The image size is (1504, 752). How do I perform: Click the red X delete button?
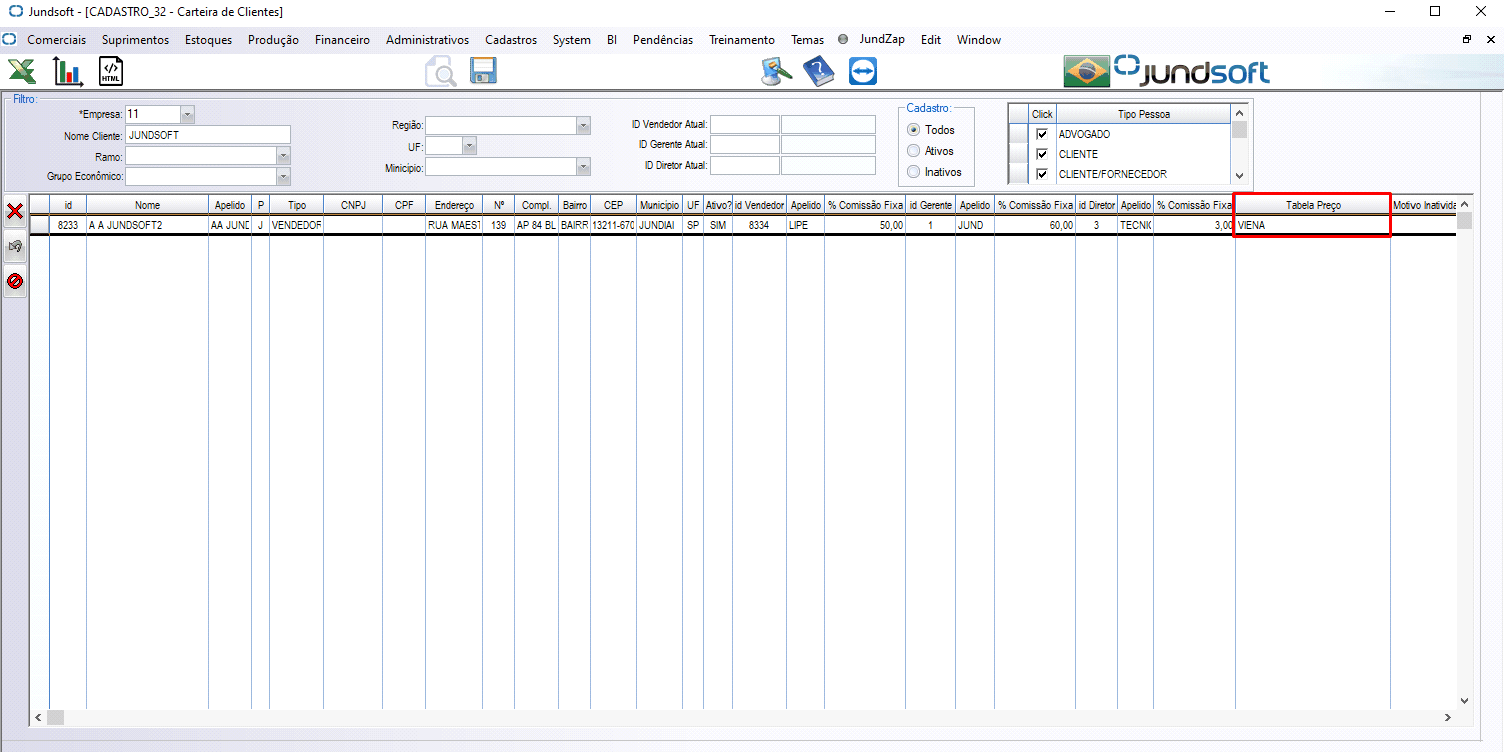(15, 211)
